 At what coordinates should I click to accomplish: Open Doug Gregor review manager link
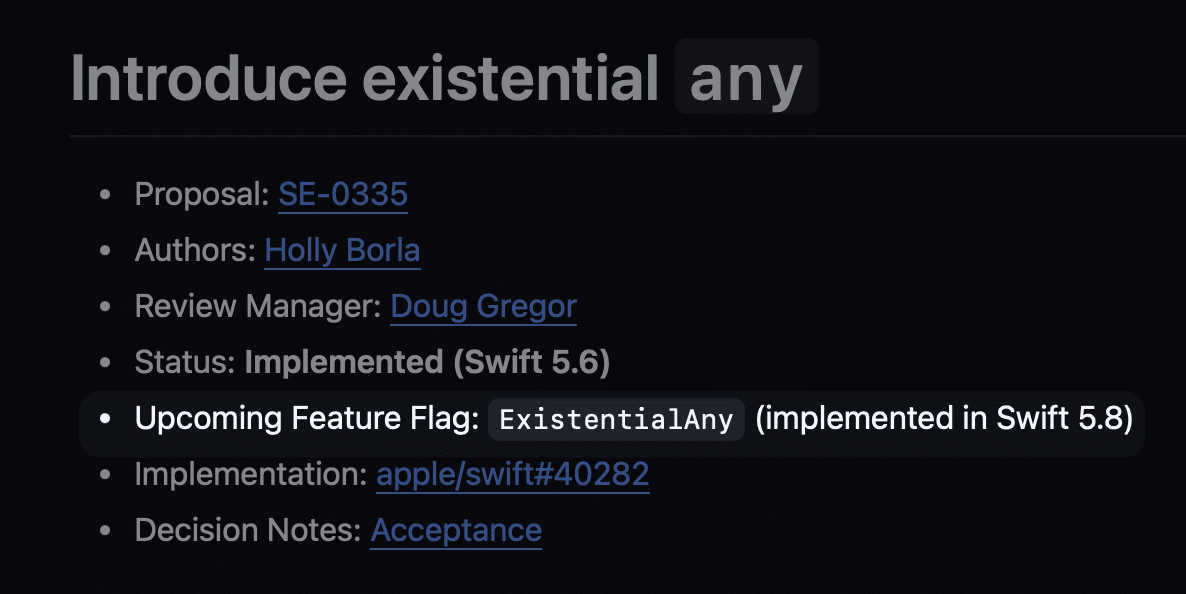tap(483, 306)
